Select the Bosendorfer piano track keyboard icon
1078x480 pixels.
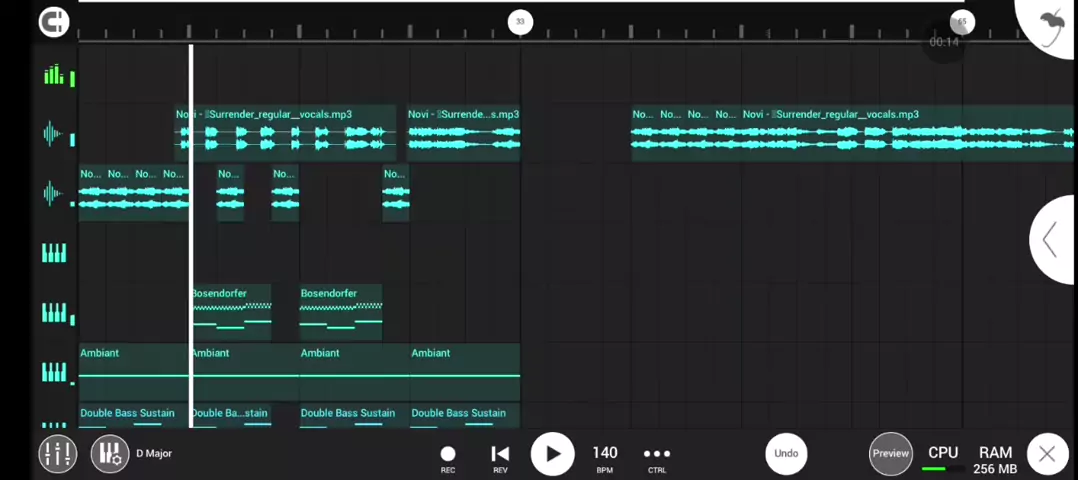pos(53,313)
